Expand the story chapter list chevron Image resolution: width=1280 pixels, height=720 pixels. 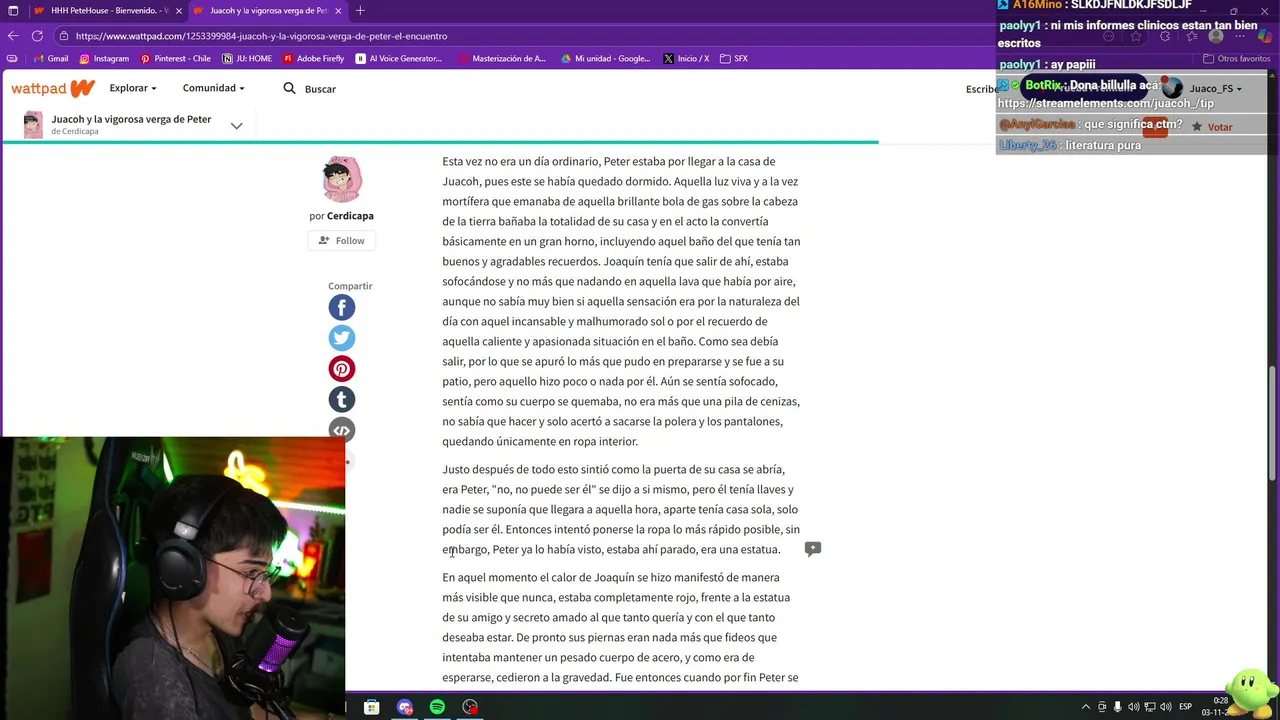pos(236,125)
